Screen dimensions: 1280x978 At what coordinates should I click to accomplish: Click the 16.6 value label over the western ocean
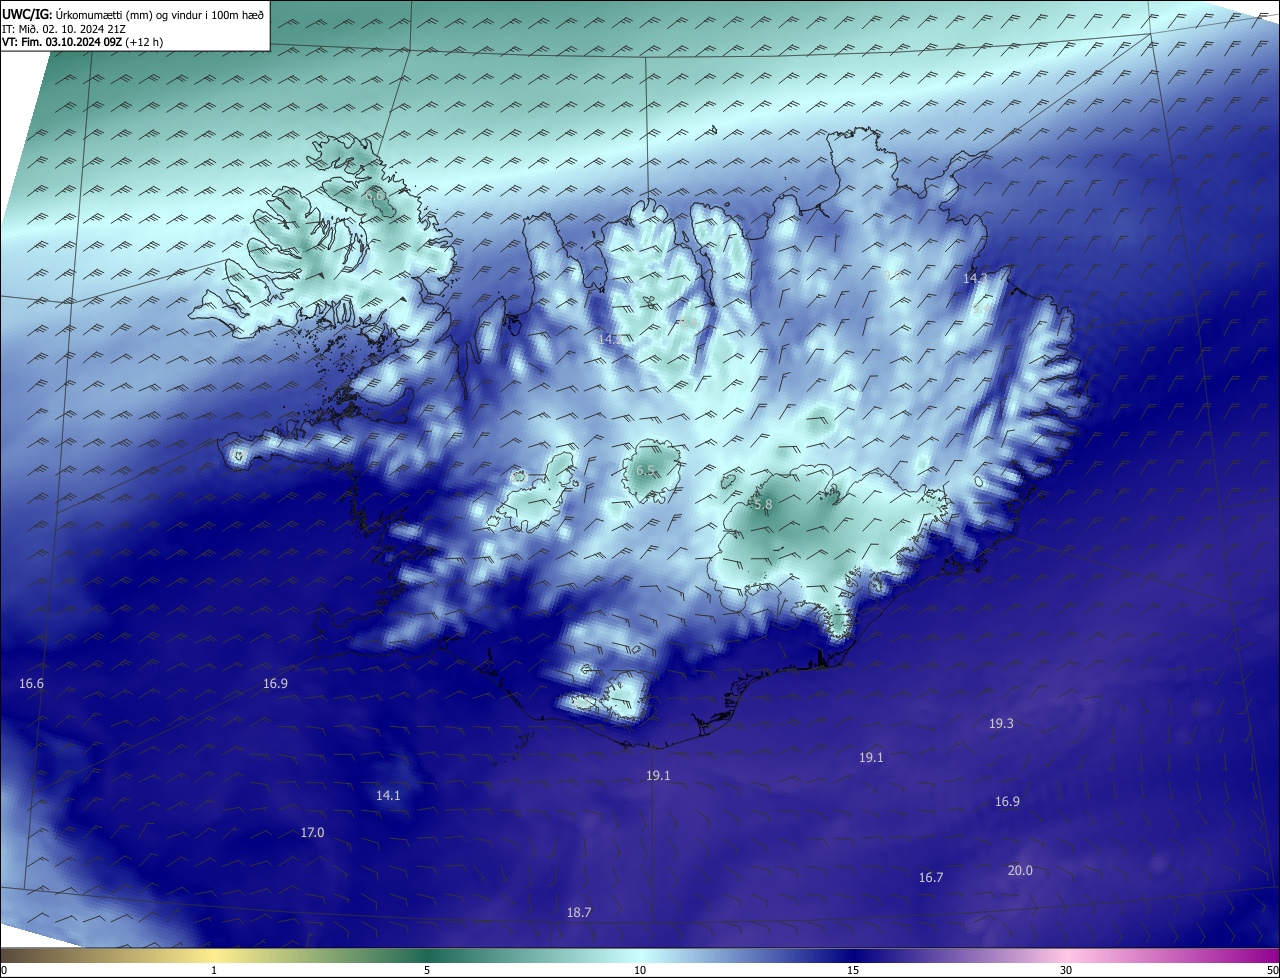32,684
